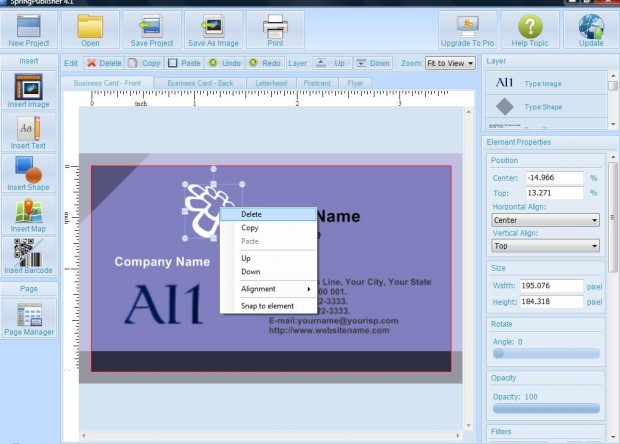The height and width of the screenshot is (444, 620).
Task: Open the Page Manager
Action: [x=28, y=319]
